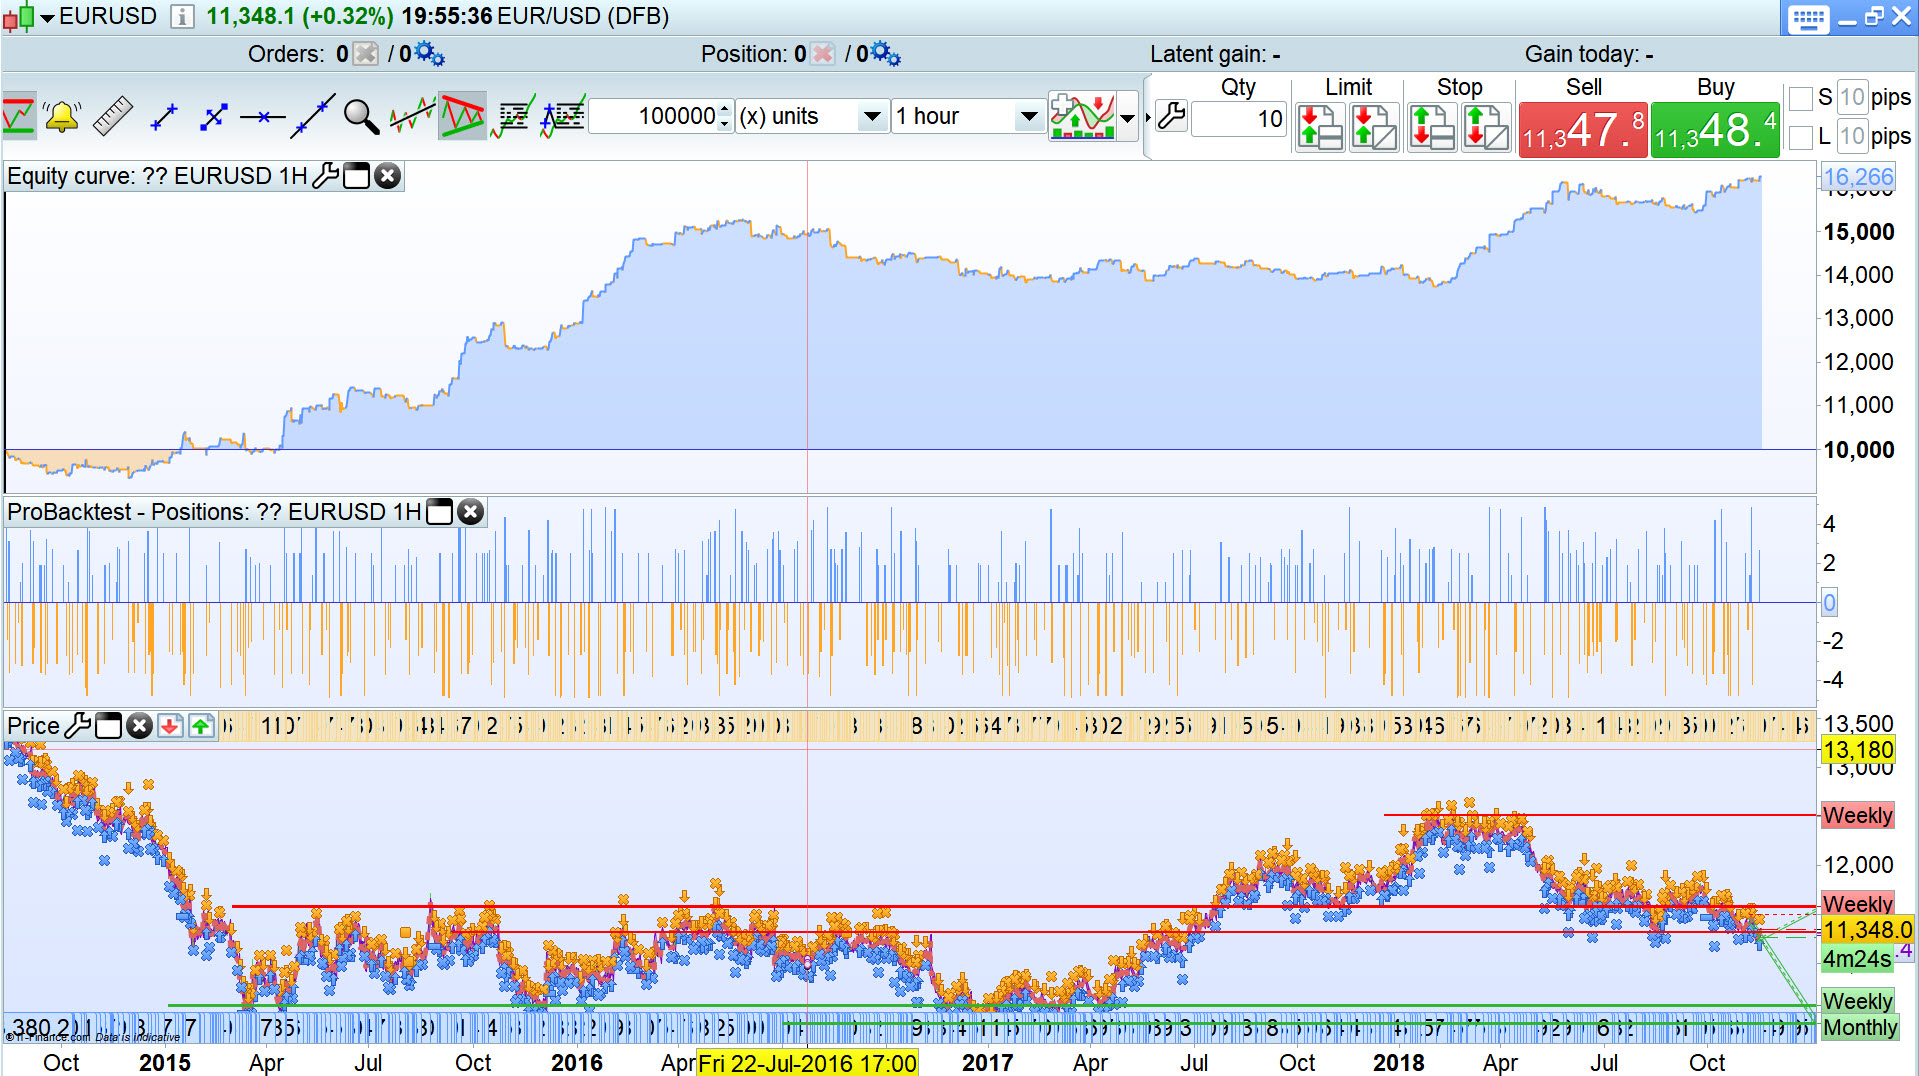Open the indicators and trading systems button

coord(1082,116)
